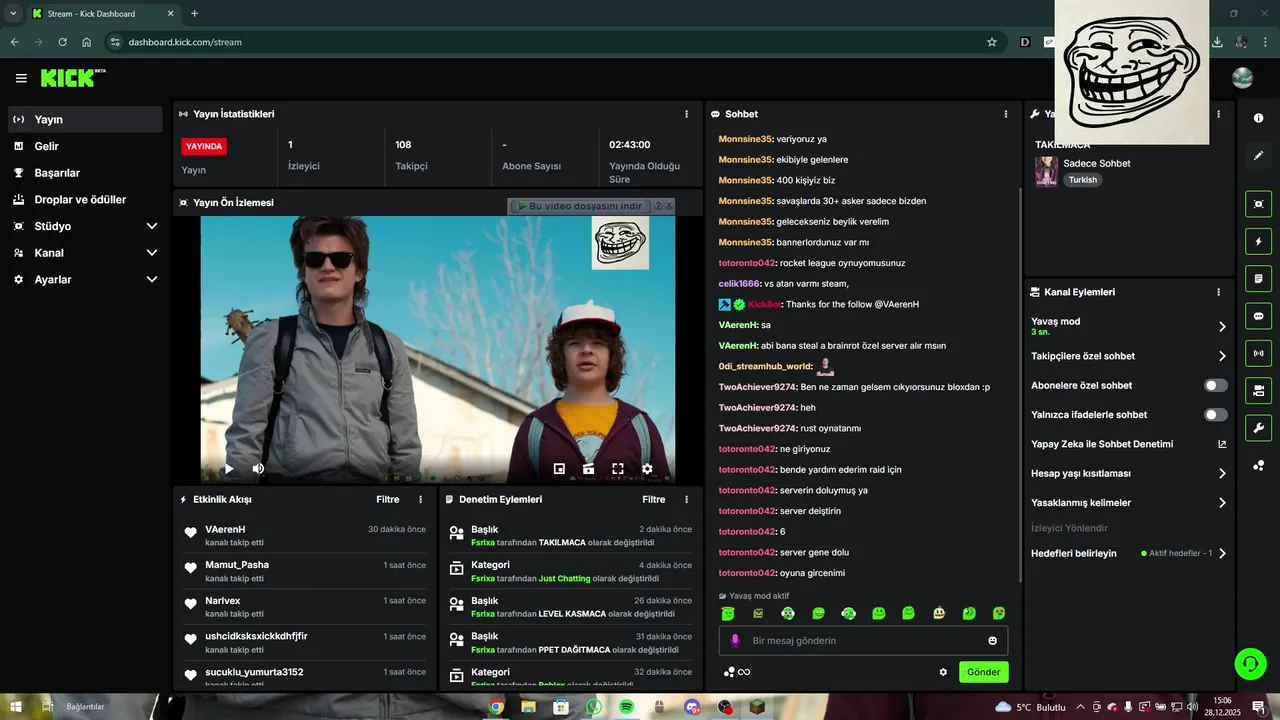Click the picture-in-picture icon on preview
The image size is (1280, 720).
point(559,468)
